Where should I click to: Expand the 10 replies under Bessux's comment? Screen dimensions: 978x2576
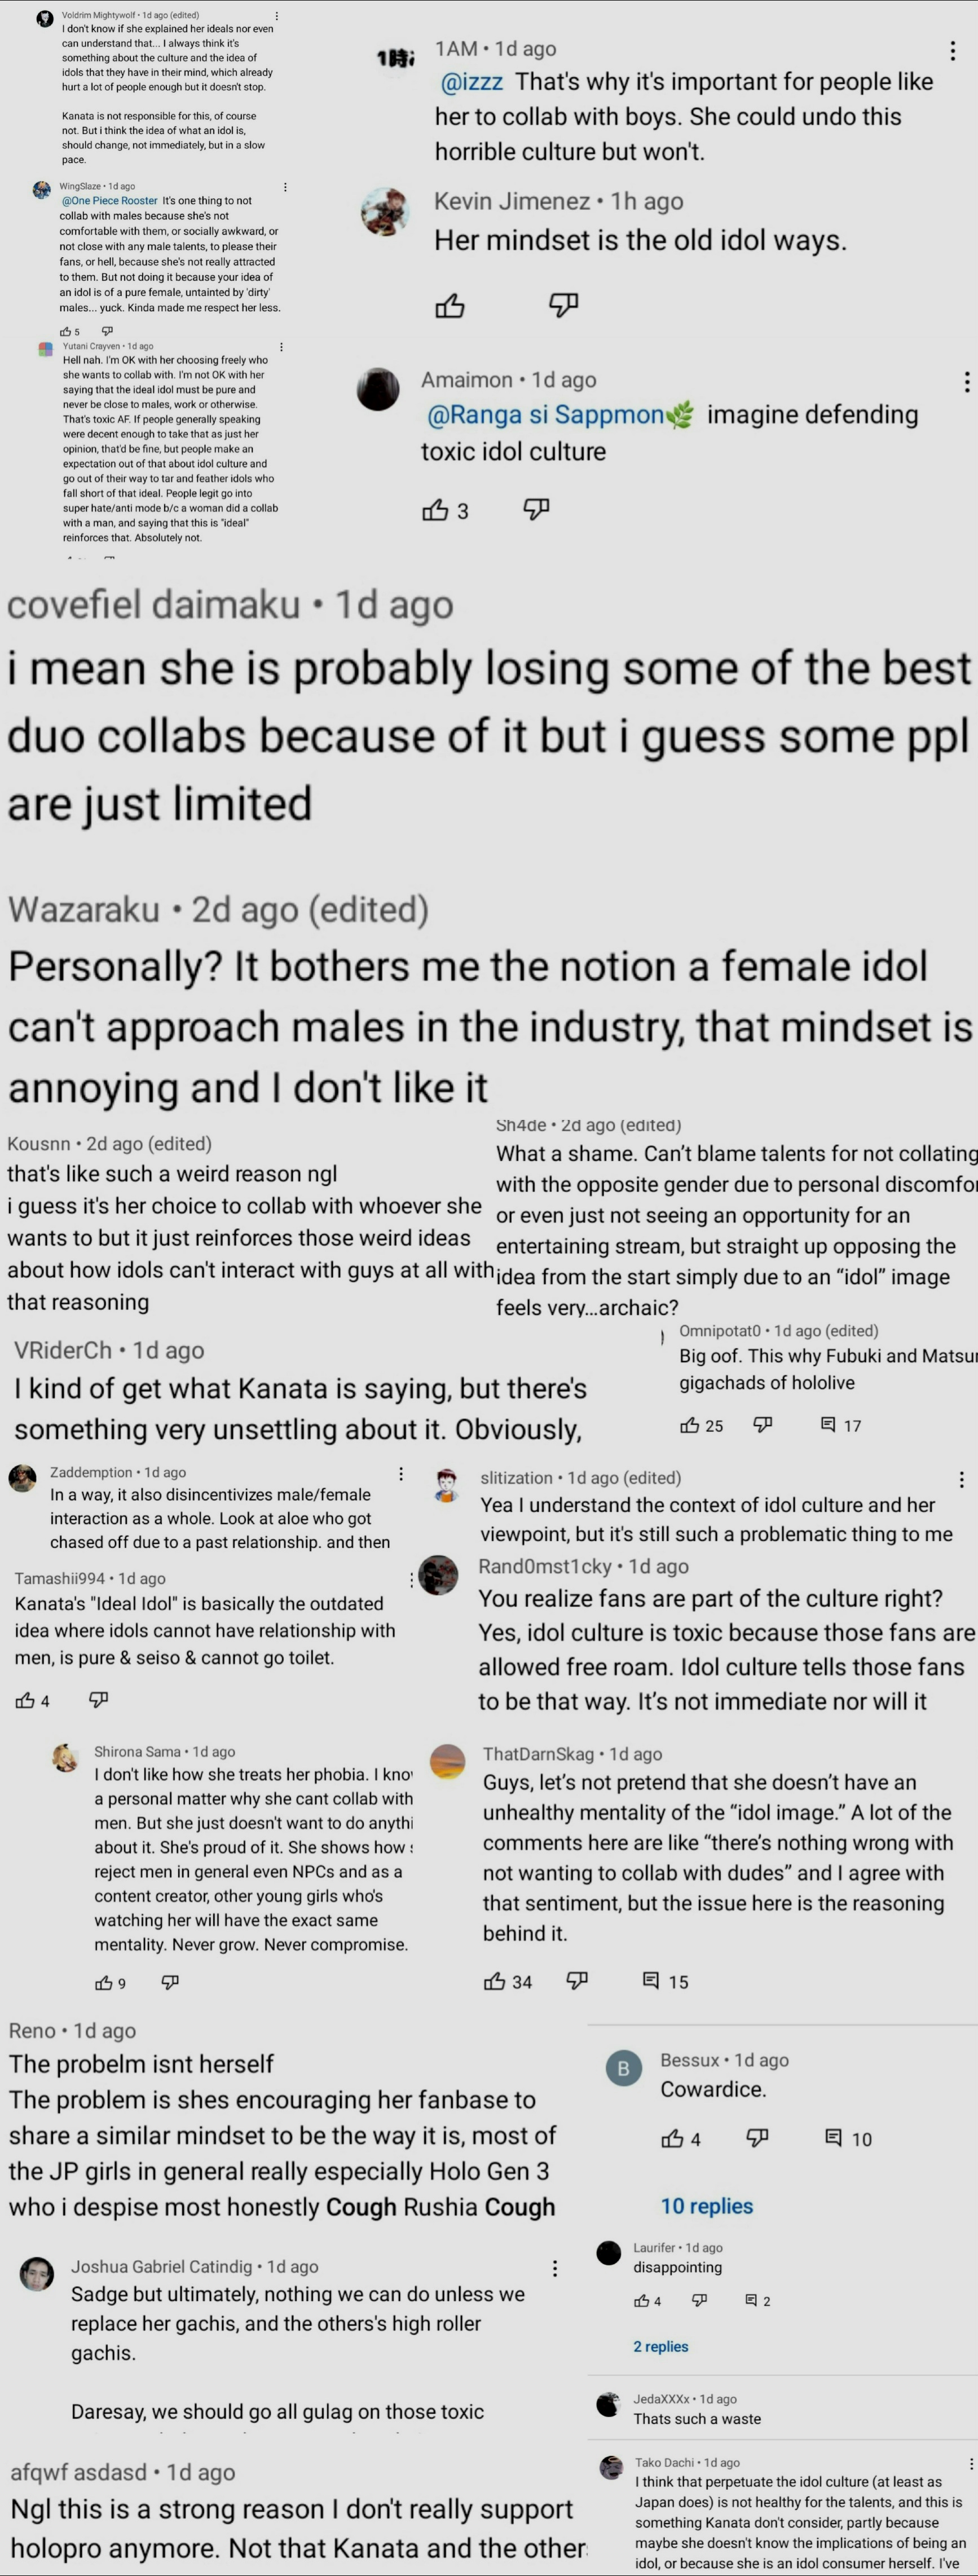[x=706, y=2205]
